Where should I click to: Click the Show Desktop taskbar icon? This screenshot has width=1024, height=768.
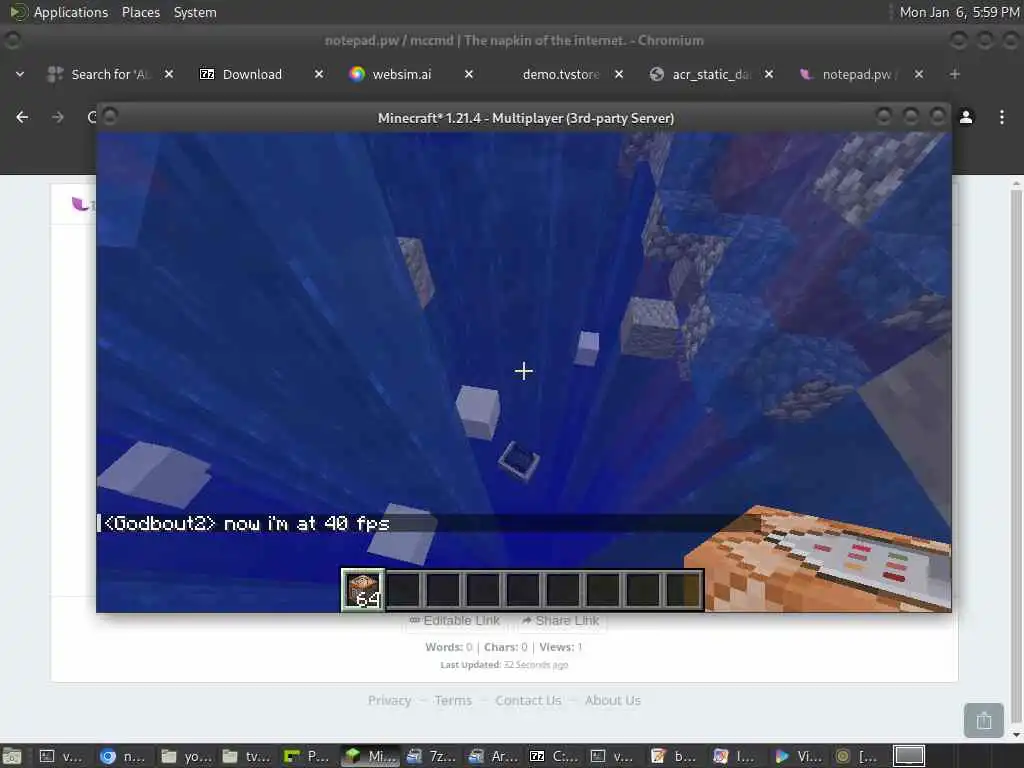tap(12, 756)
